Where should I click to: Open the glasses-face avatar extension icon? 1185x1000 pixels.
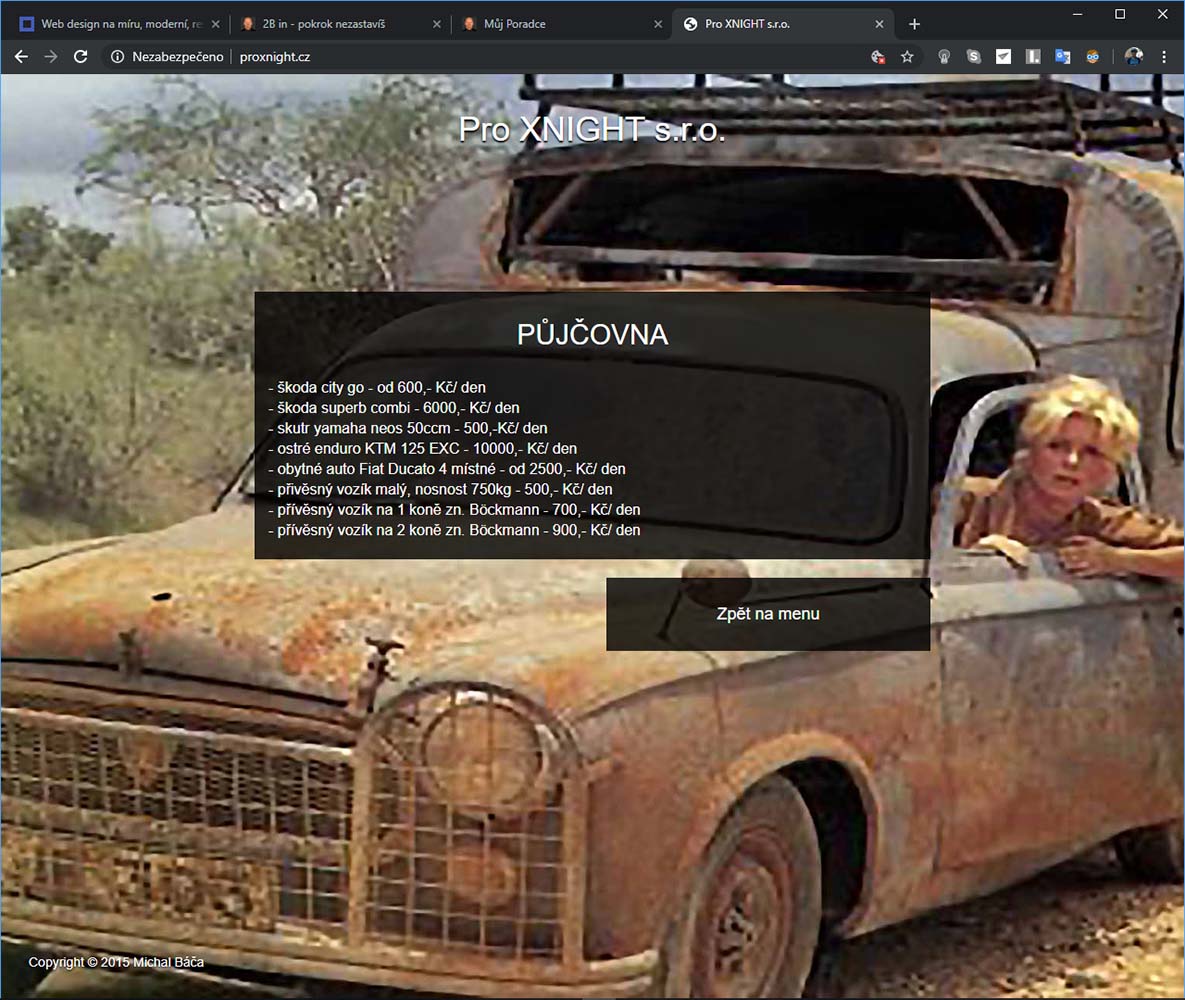pyautogui.click(x=1092, y=57)
